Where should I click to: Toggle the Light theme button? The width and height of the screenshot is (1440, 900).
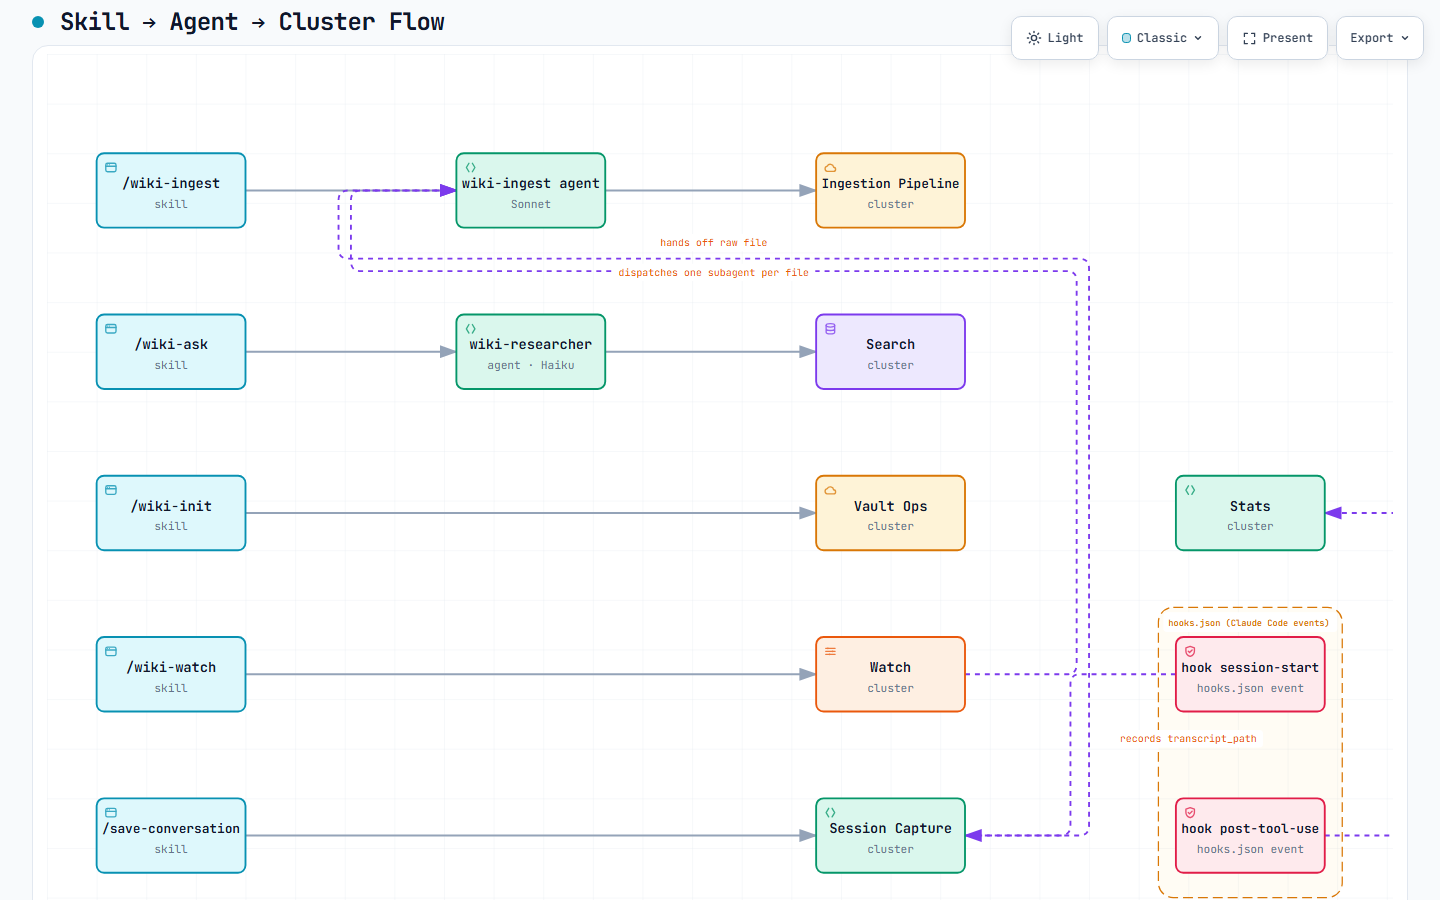[1055, 38]
